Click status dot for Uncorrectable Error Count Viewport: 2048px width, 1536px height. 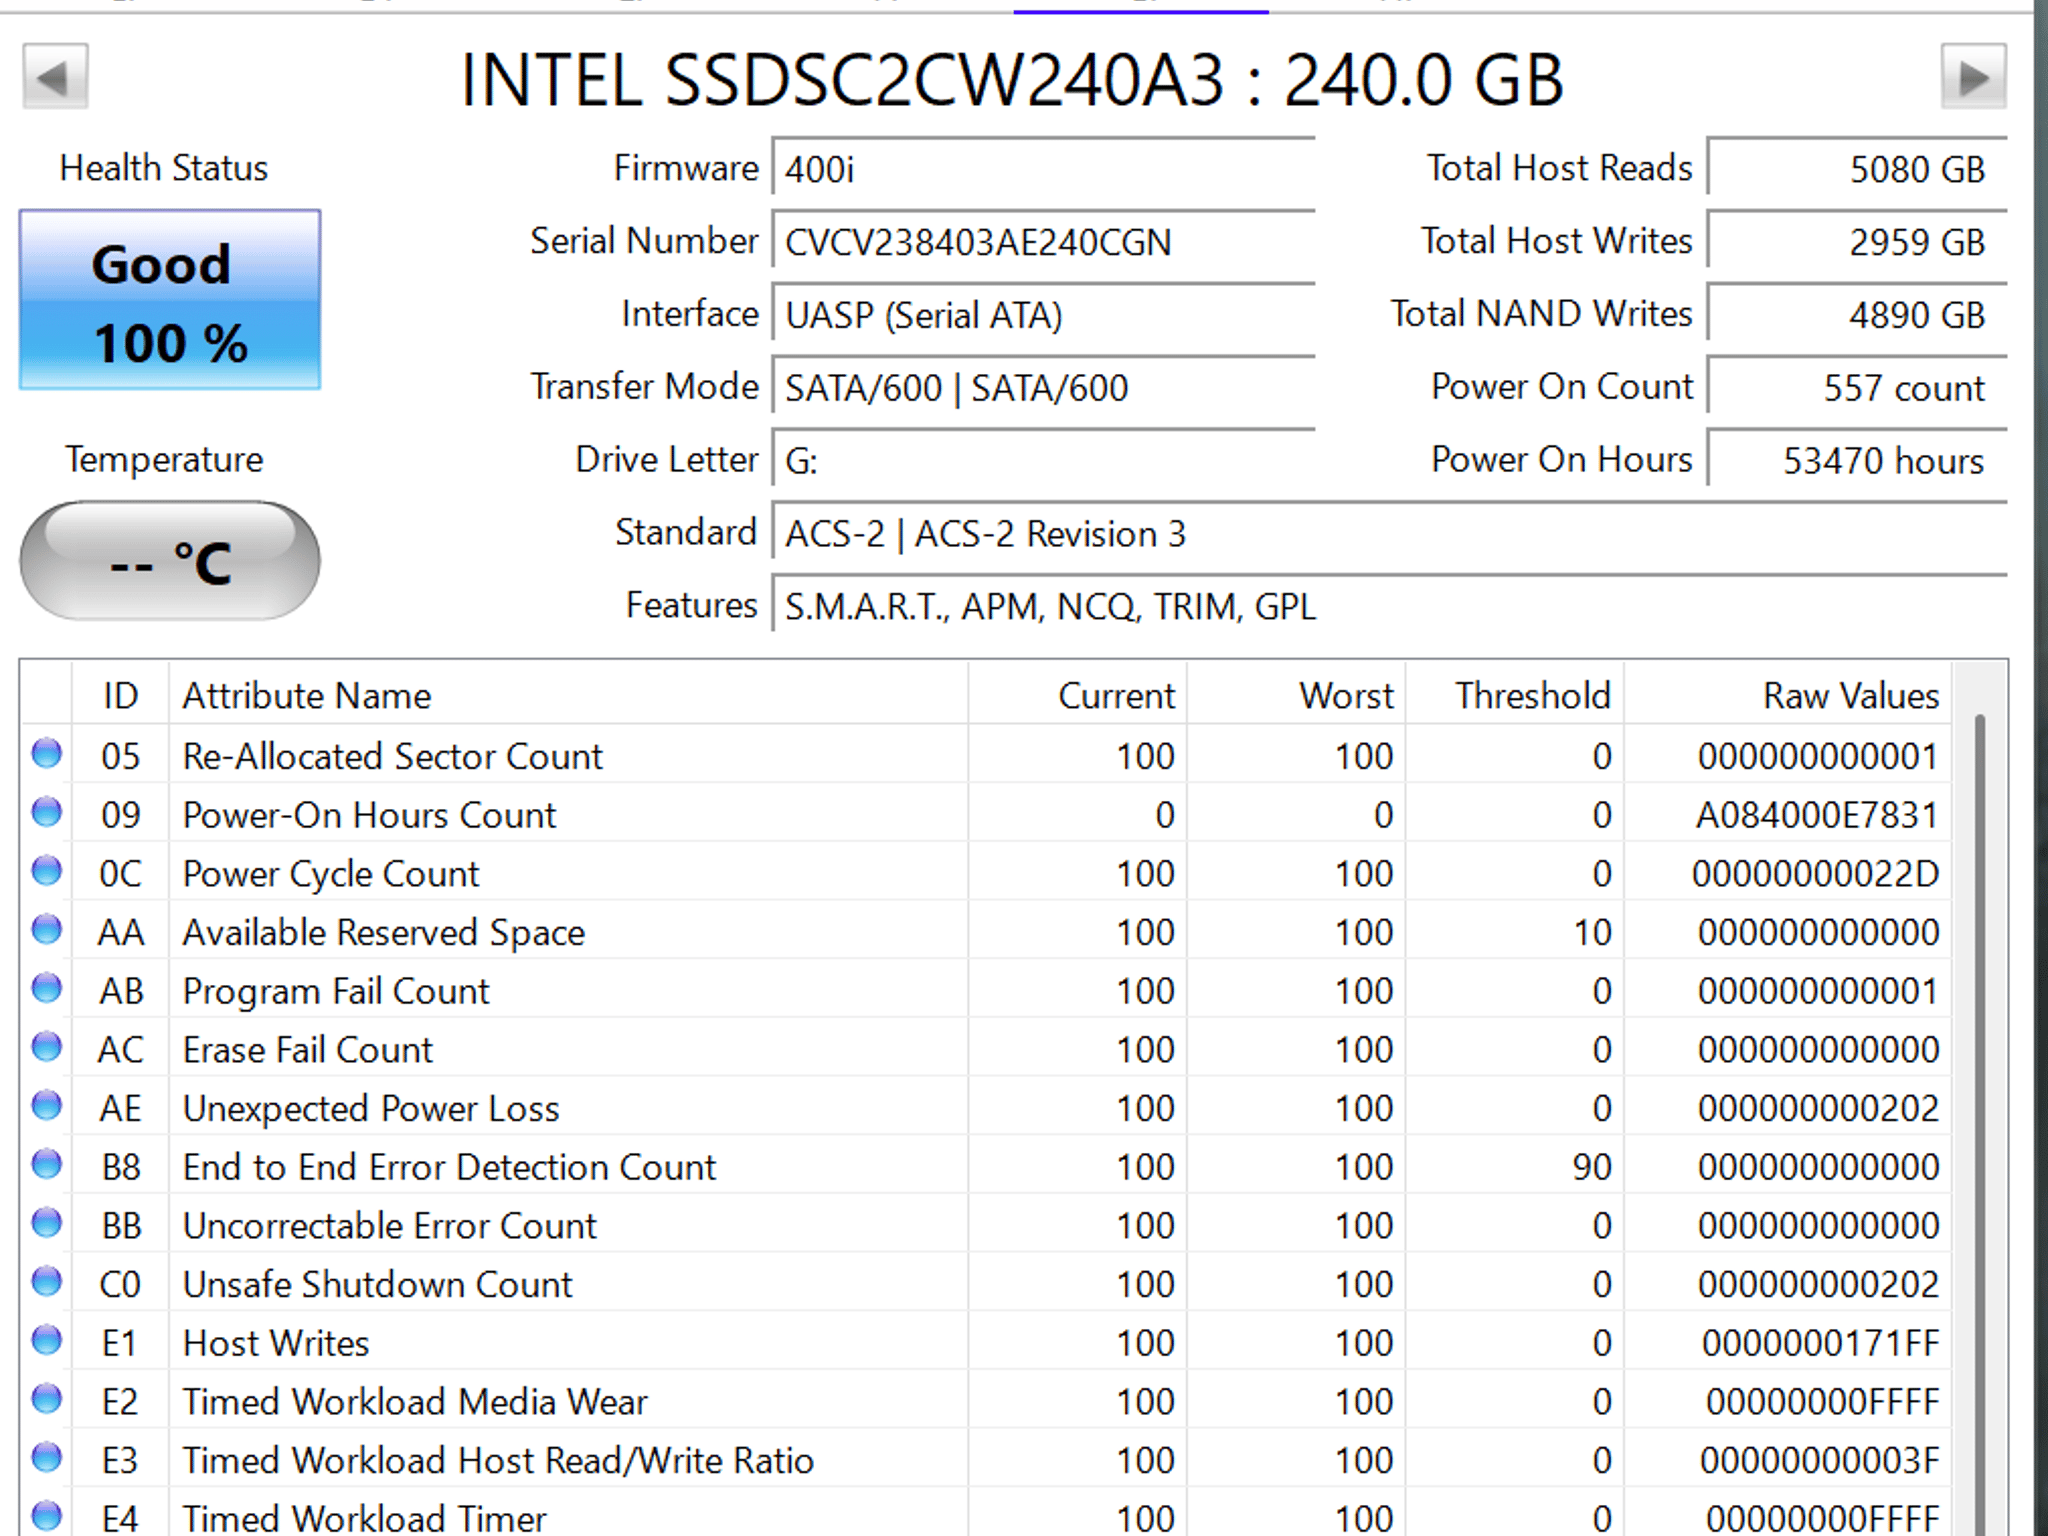[47, 1223]
